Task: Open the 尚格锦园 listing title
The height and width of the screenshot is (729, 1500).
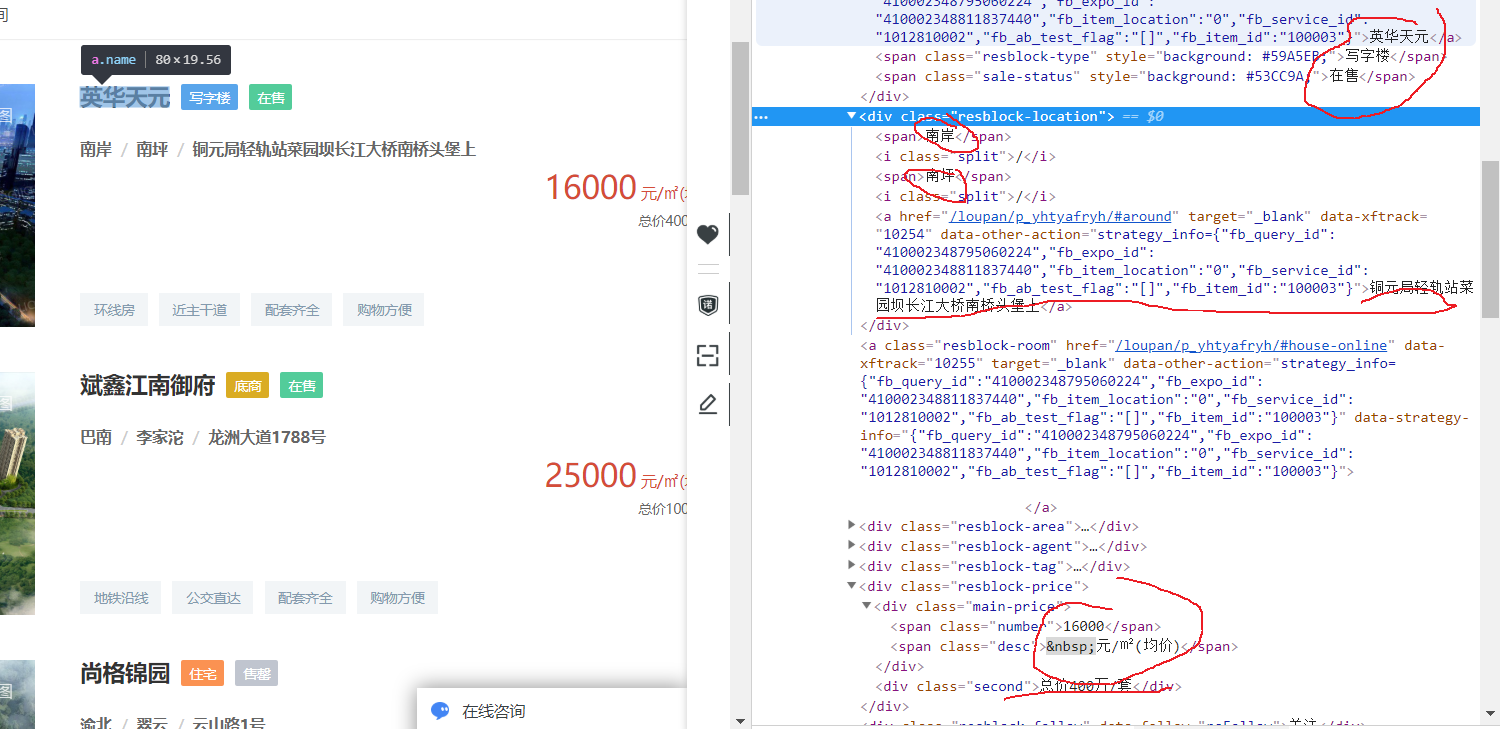Action: click(x=125, y=673)
